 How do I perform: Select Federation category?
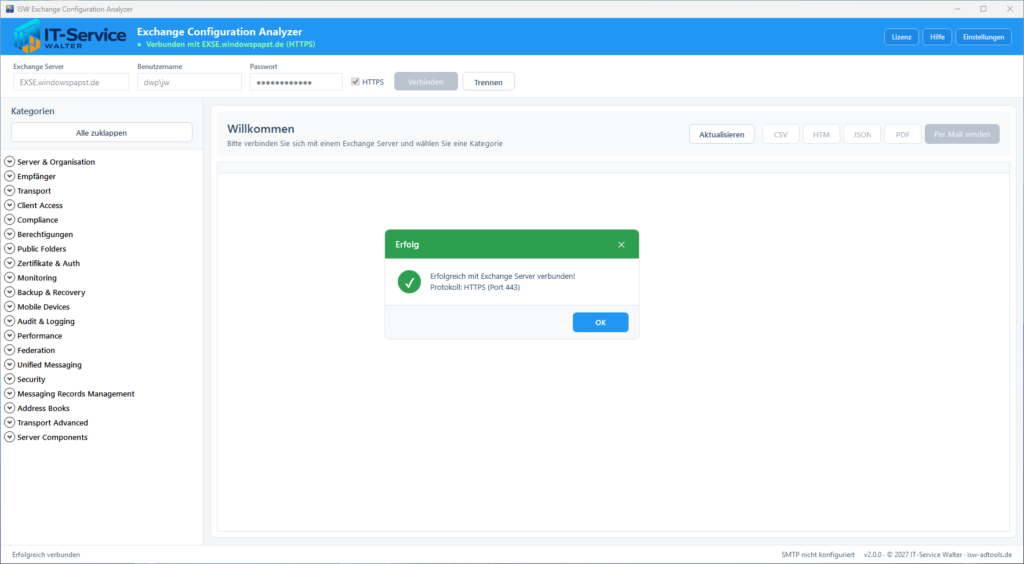(x=36, y=350)
